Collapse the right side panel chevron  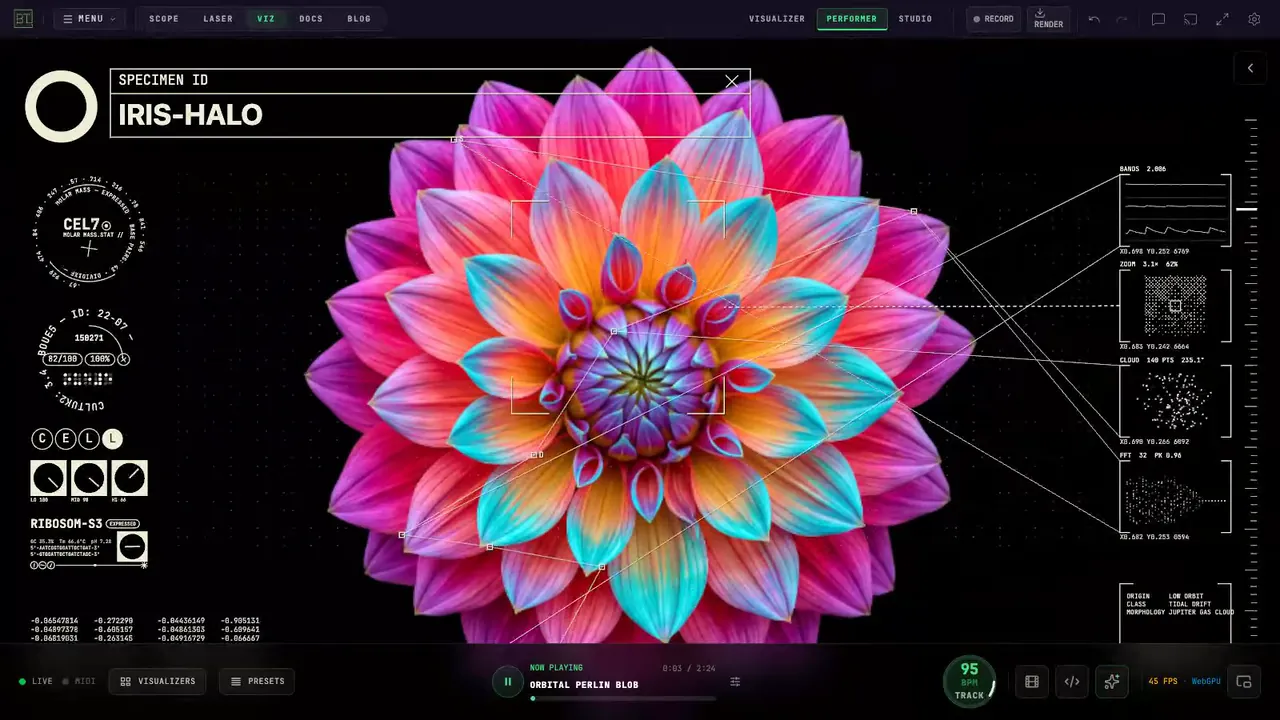click(1250, 68)
